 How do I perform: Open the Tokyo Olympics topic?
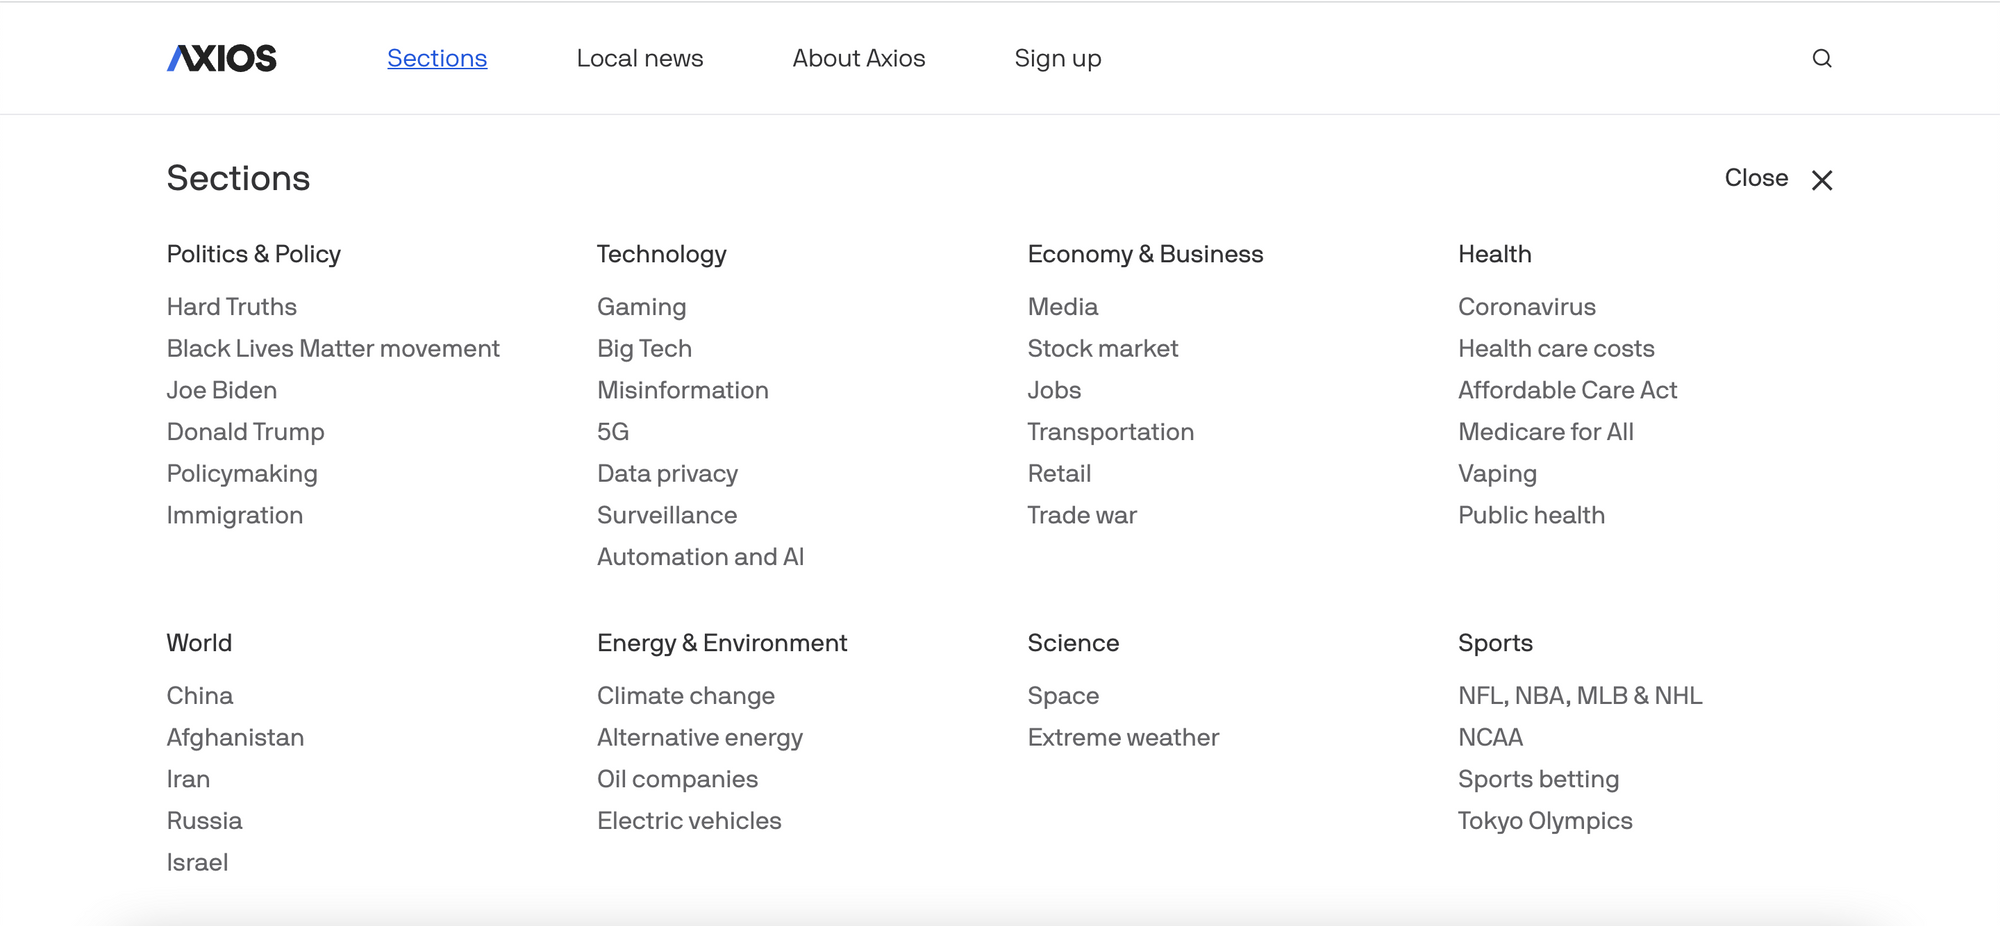(1546, 821)
